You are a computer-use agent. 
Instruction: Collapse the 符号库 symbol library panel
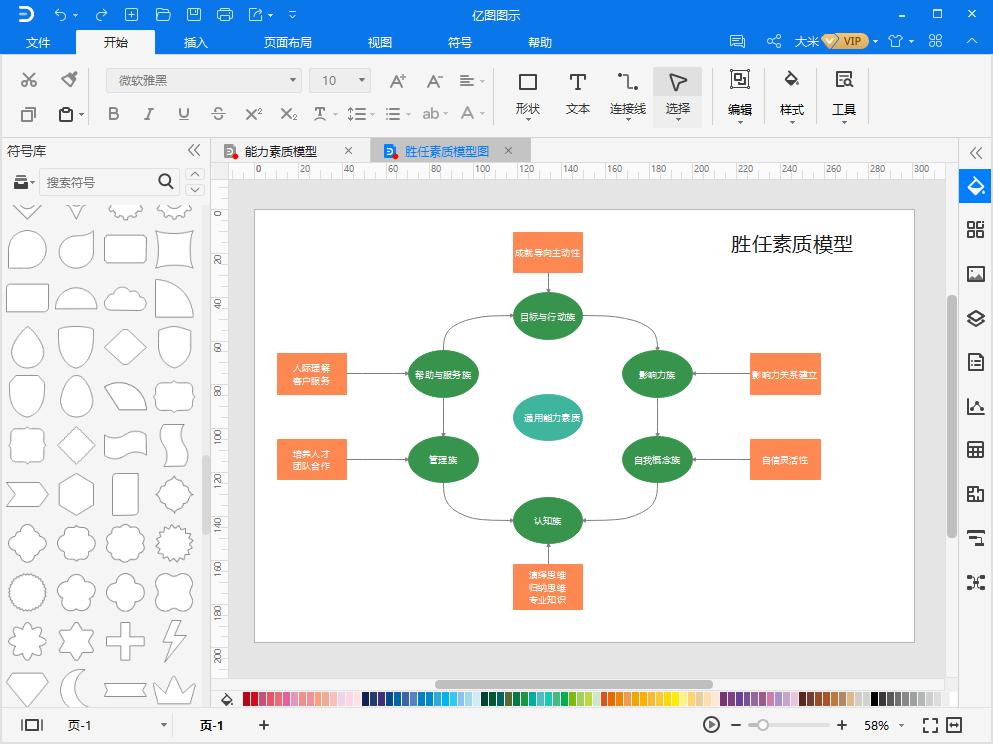tap(194, 150)
